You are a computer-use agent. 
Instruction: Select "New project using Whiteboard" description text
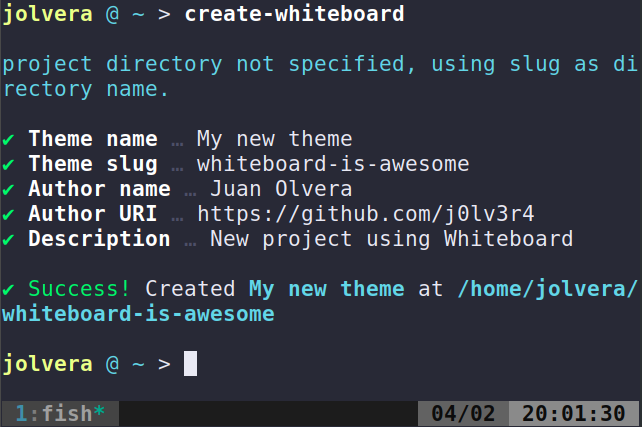pos(391,239)
